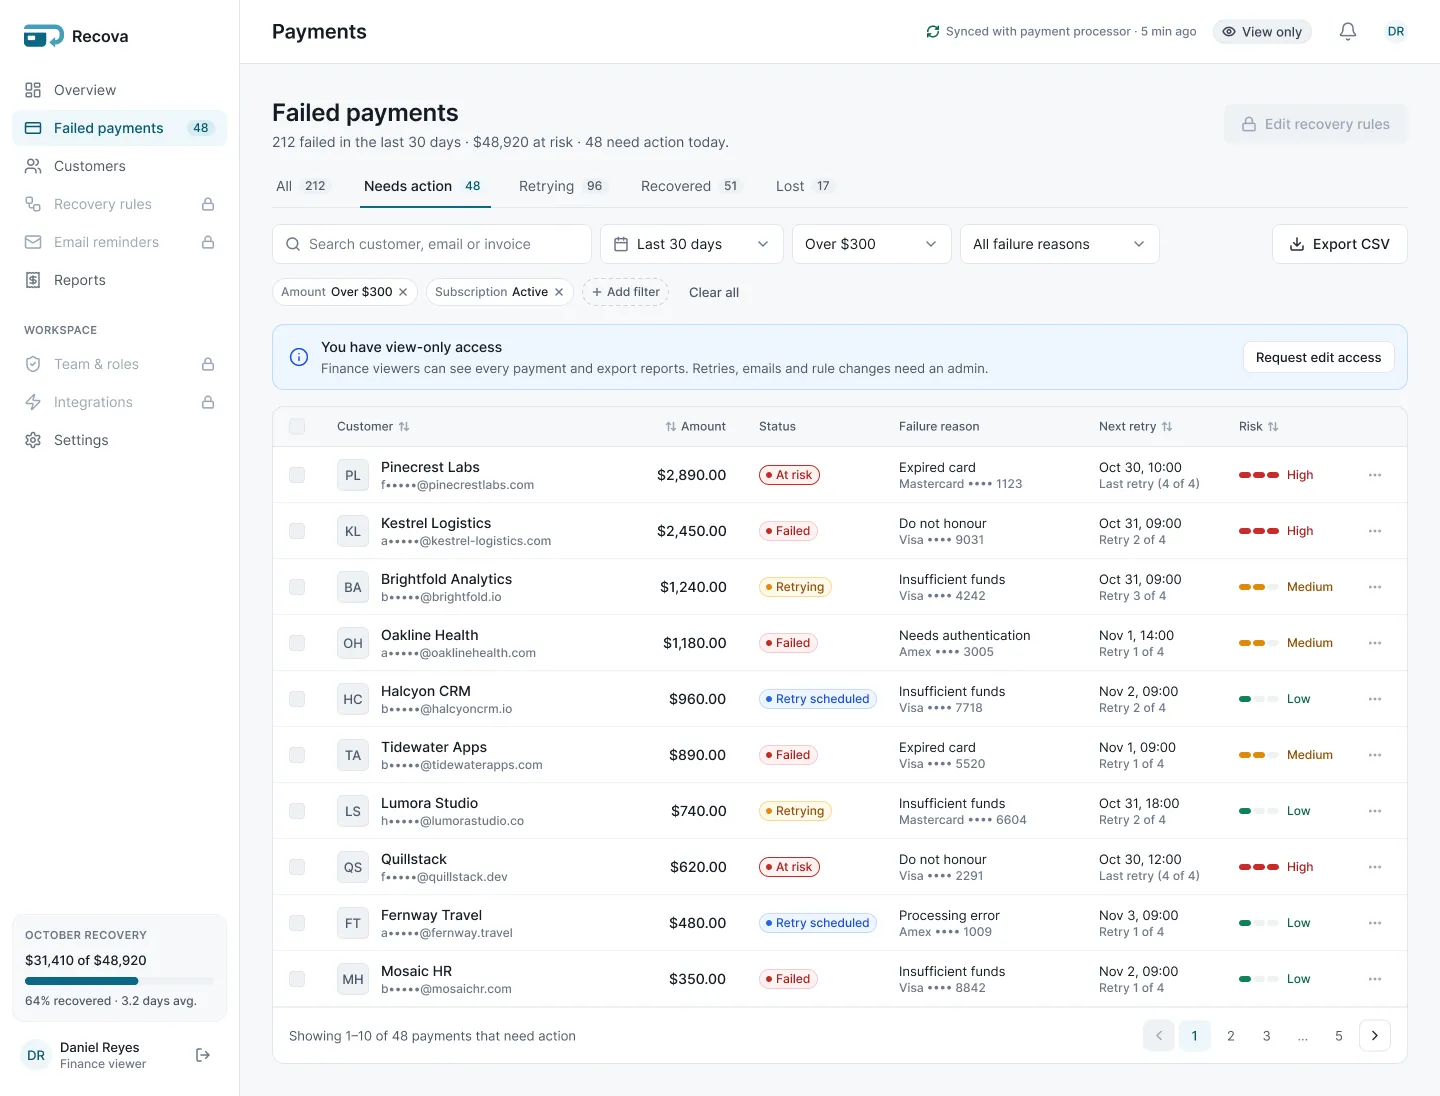This screenshot has height=1096, width=1440.
Task: Open row actions menu for Halcyon CRM
Action: (1375, 699)
